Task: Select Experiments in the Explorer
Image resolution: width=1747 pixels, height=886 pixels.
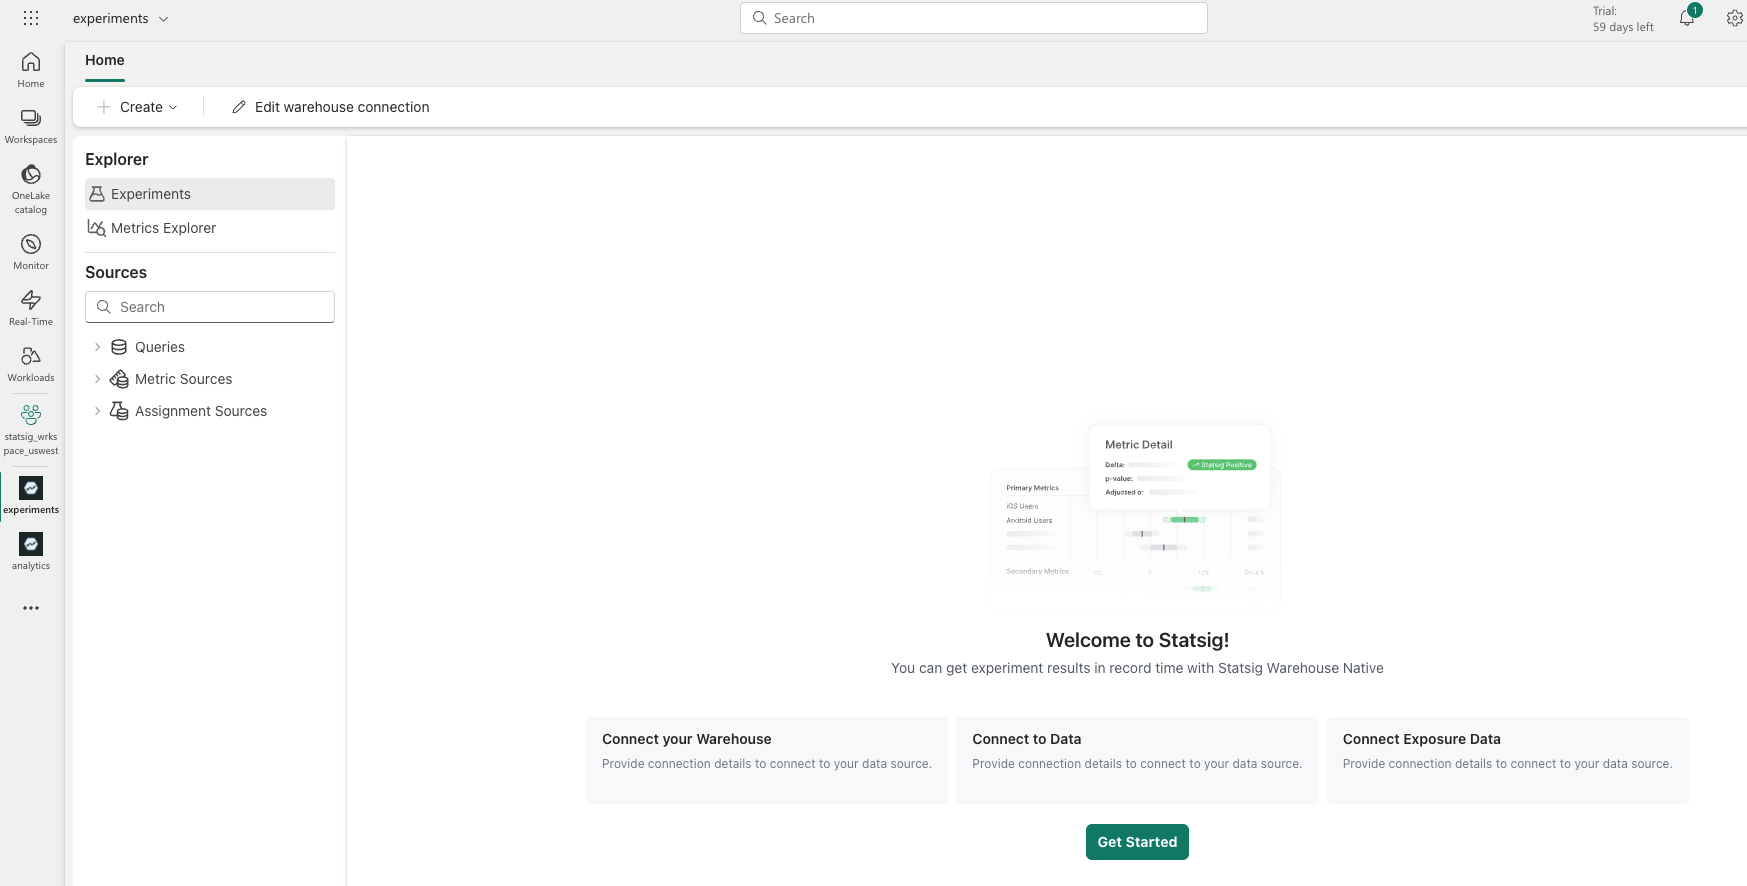Action: [210, 194]
